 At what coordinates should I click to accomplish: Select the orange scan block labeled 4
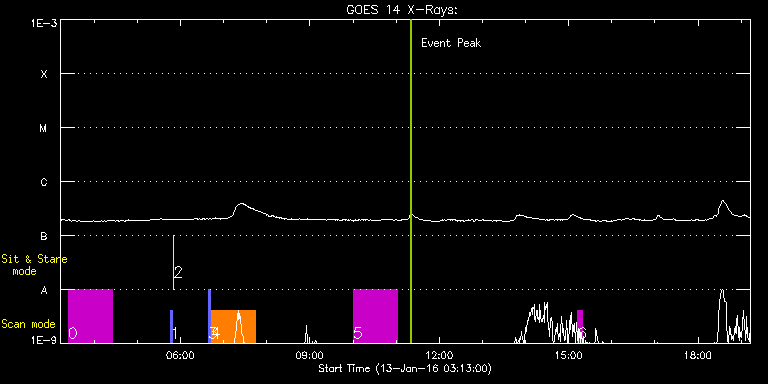234,326
